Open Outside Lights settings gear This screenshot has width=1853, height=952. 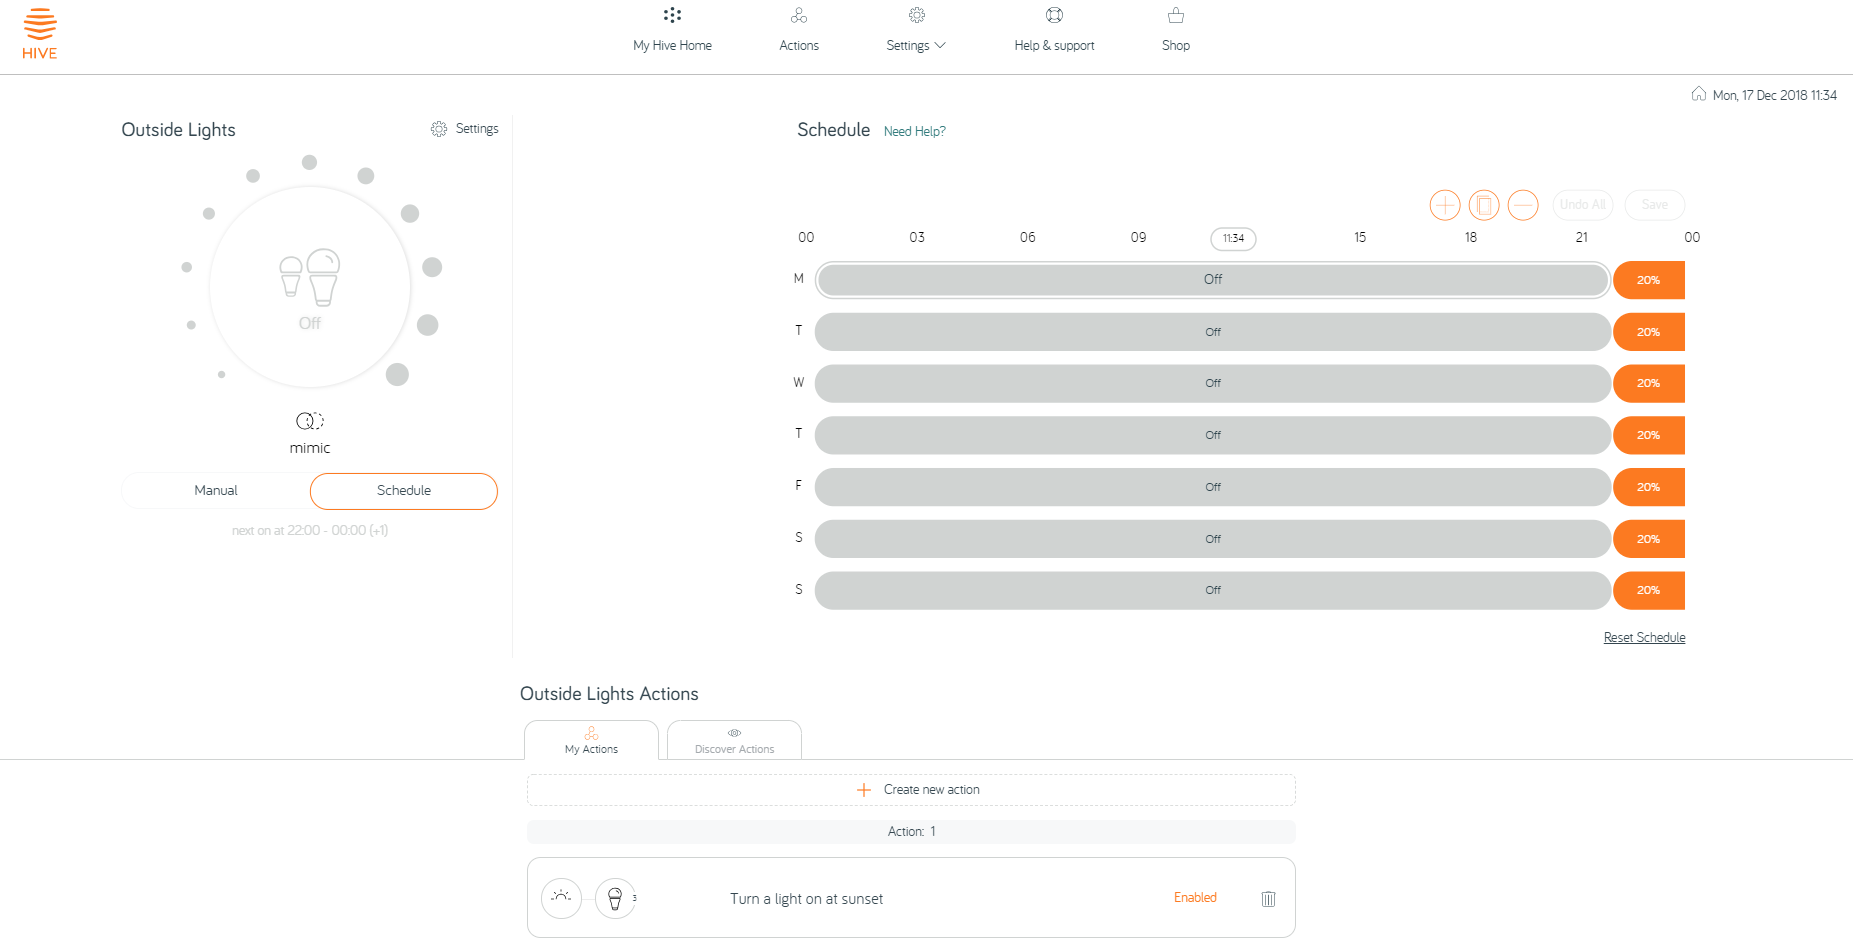click(439, 129)
